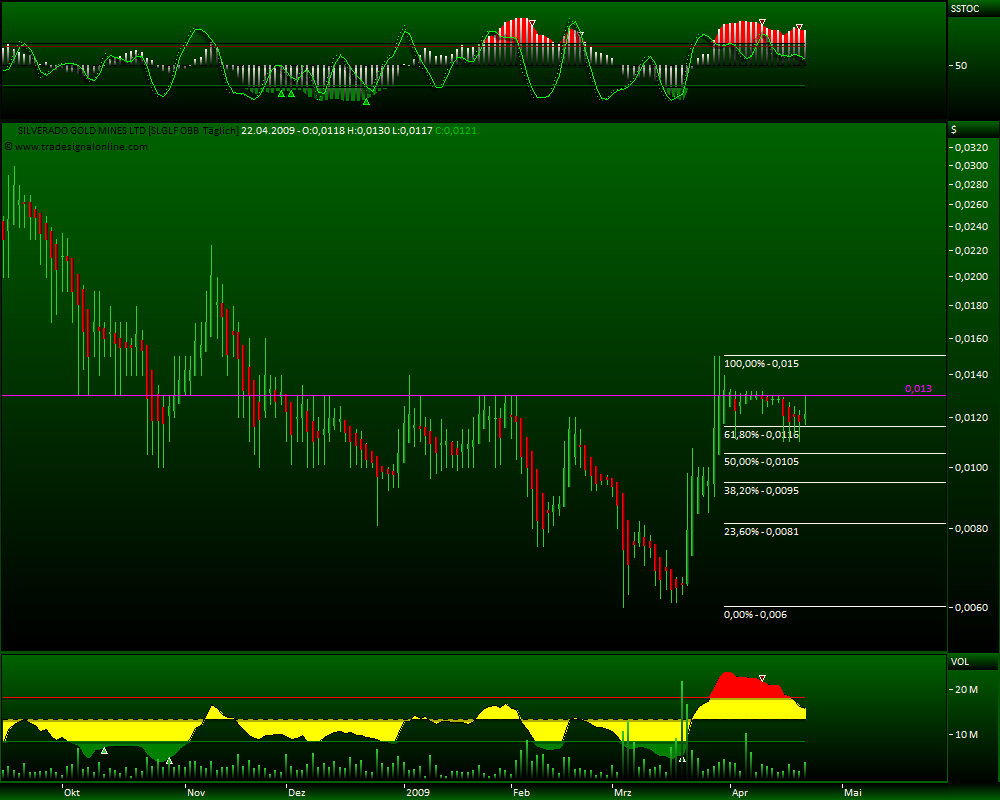Click the $ currency label on price axis
This screenshot has width=1000, height=800.
(954, 130)
